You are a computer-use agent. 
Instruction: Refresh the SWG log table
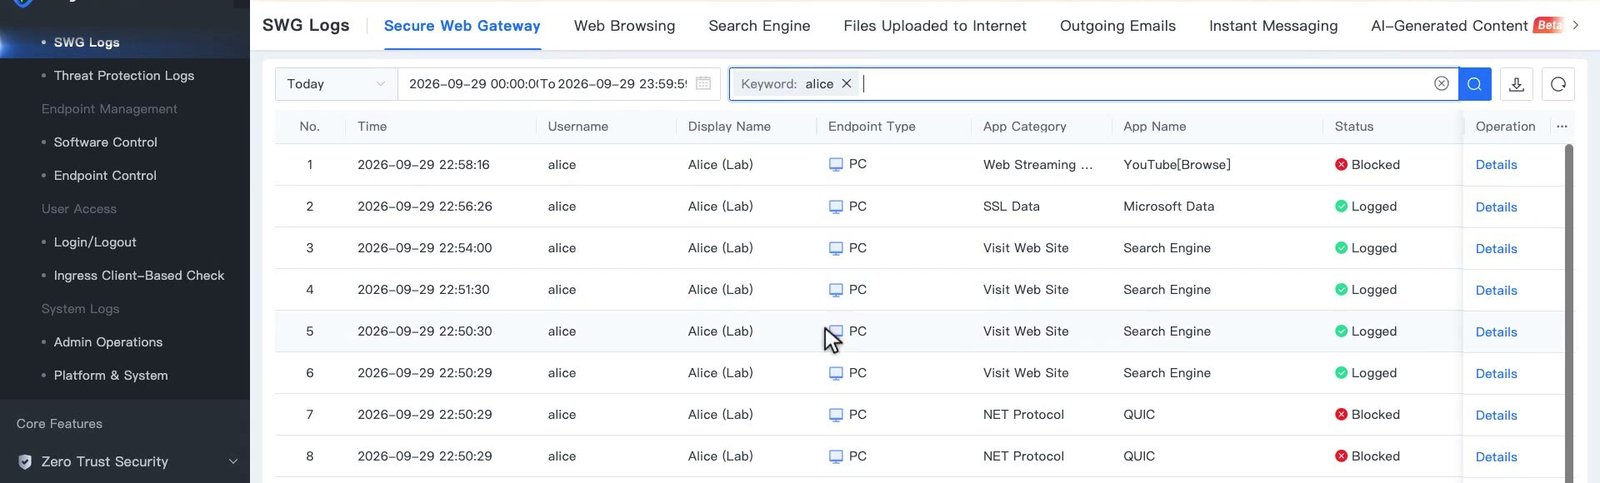click(1558, 84)
